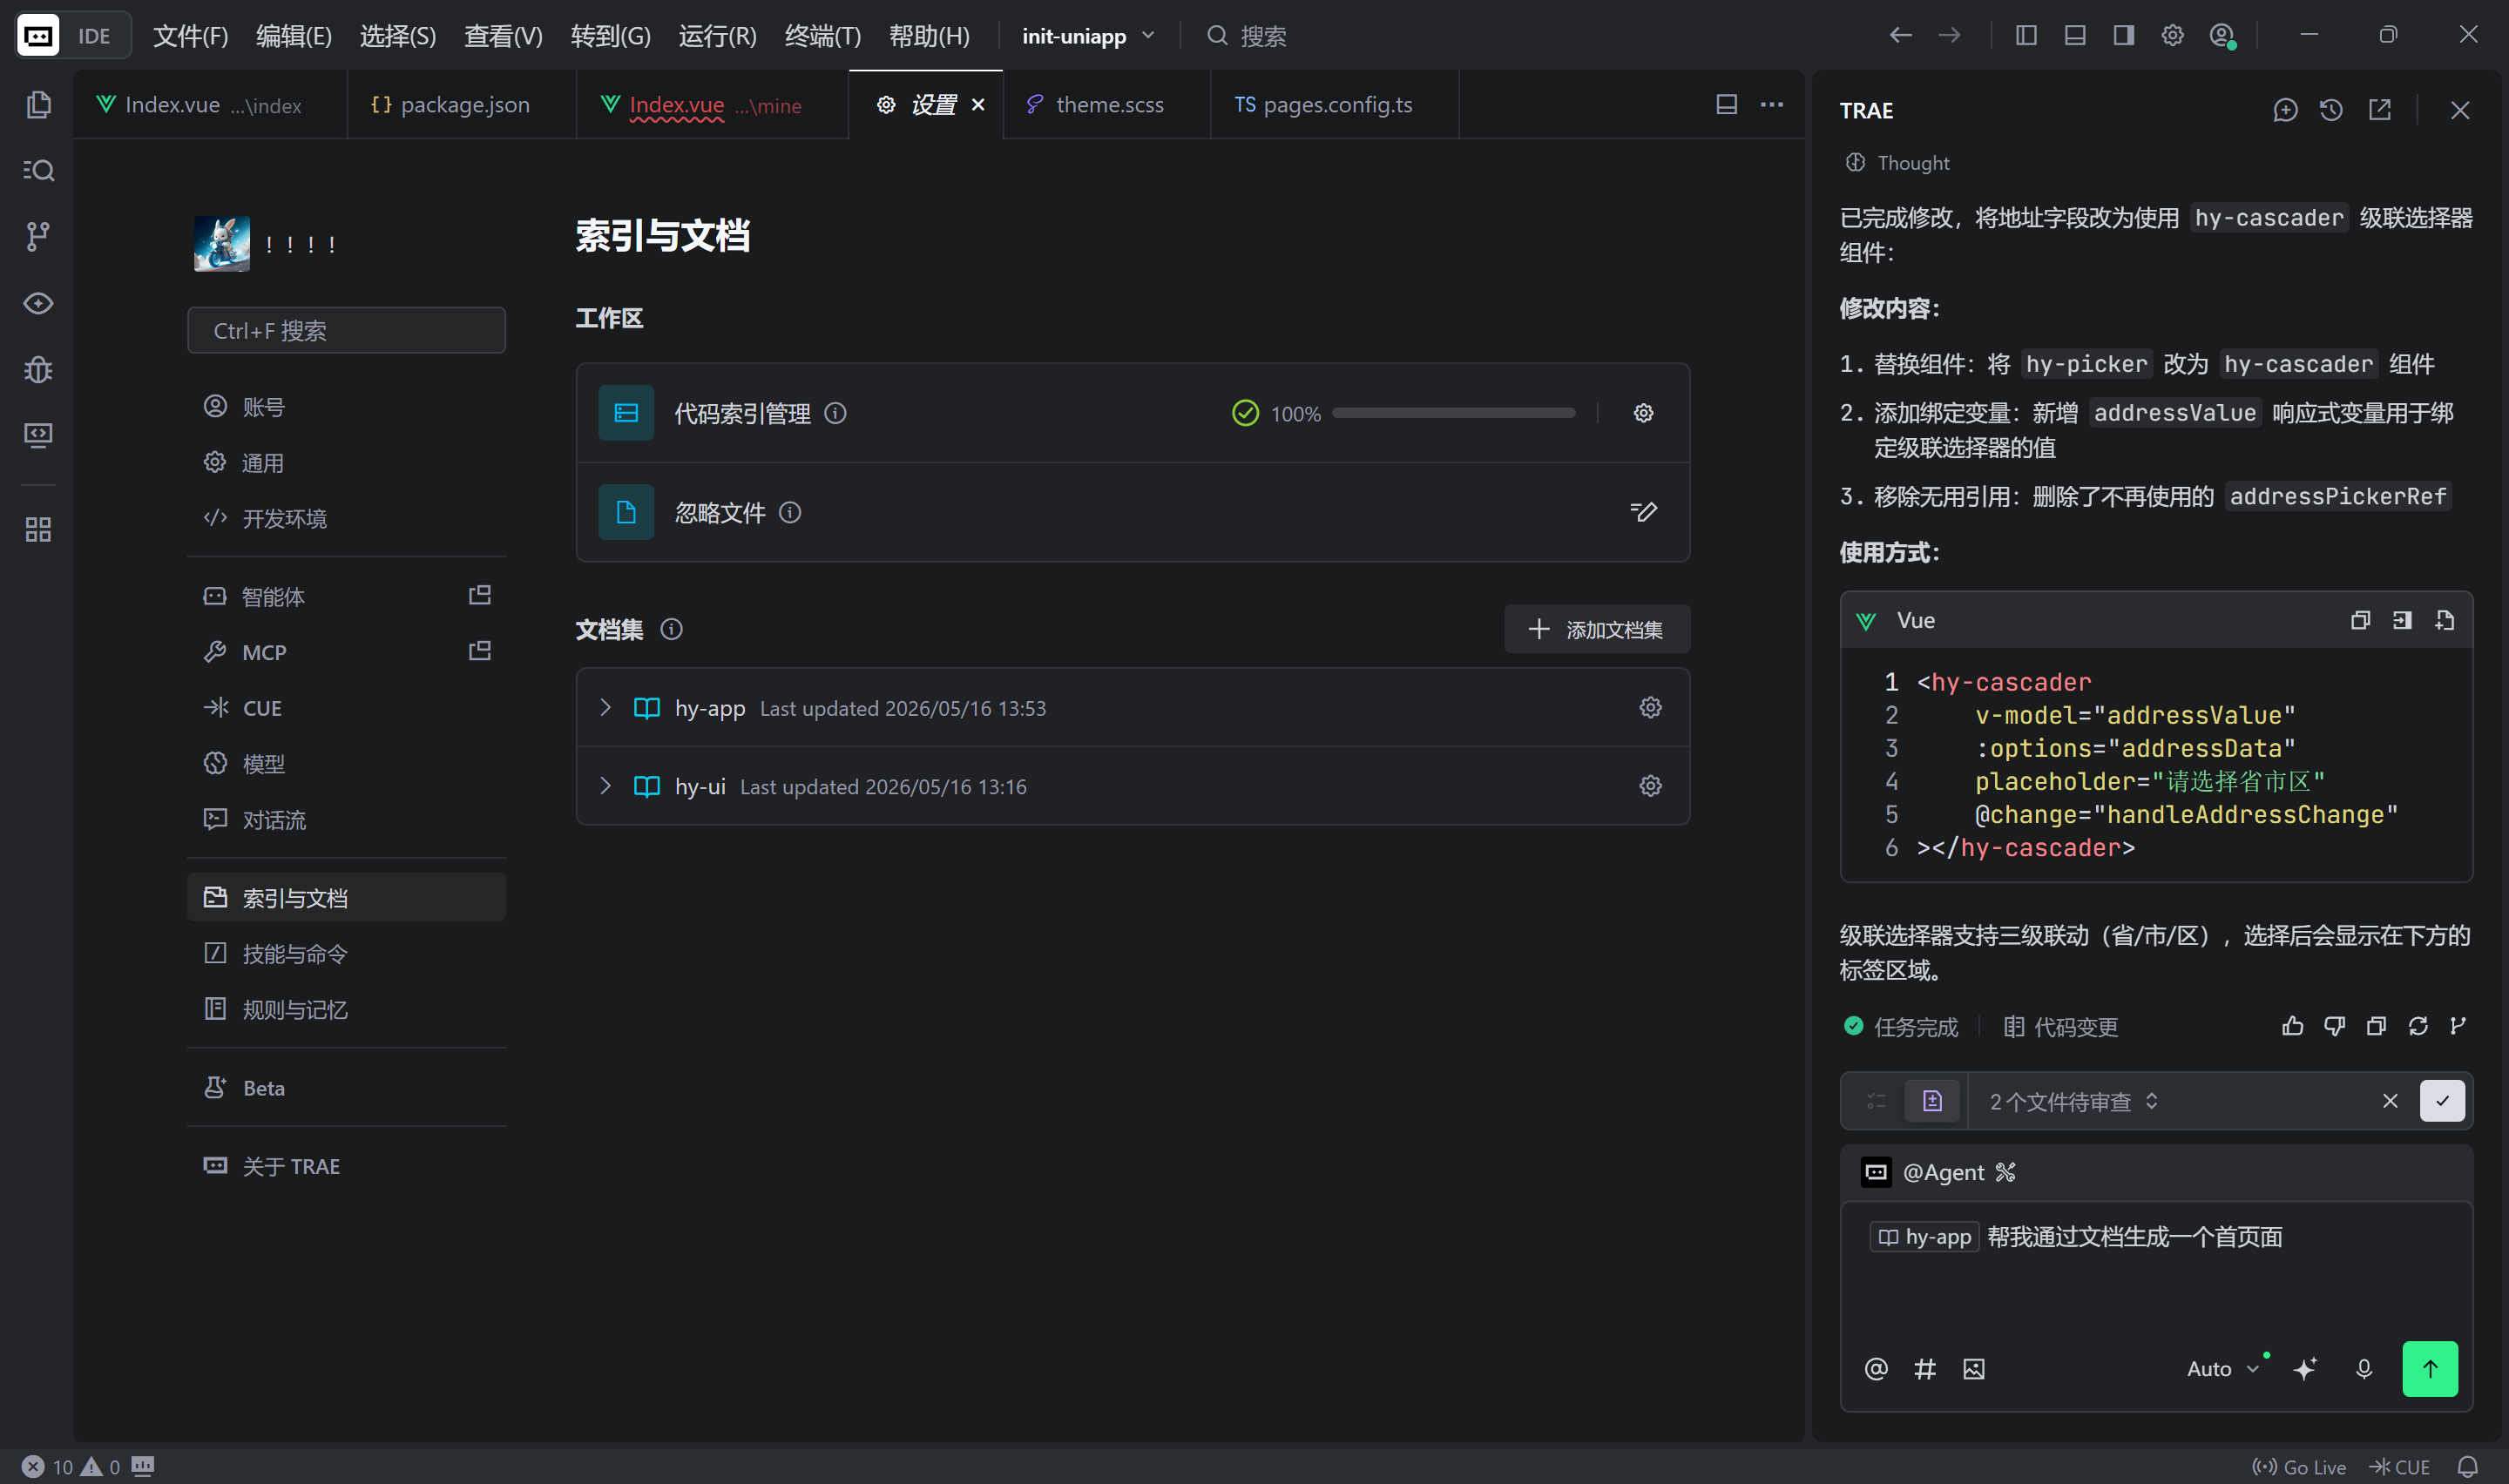Toggle the bottom panel layout icon
The height and width of the screenshot is (1484, 2509).
[x=2075, y=35]
